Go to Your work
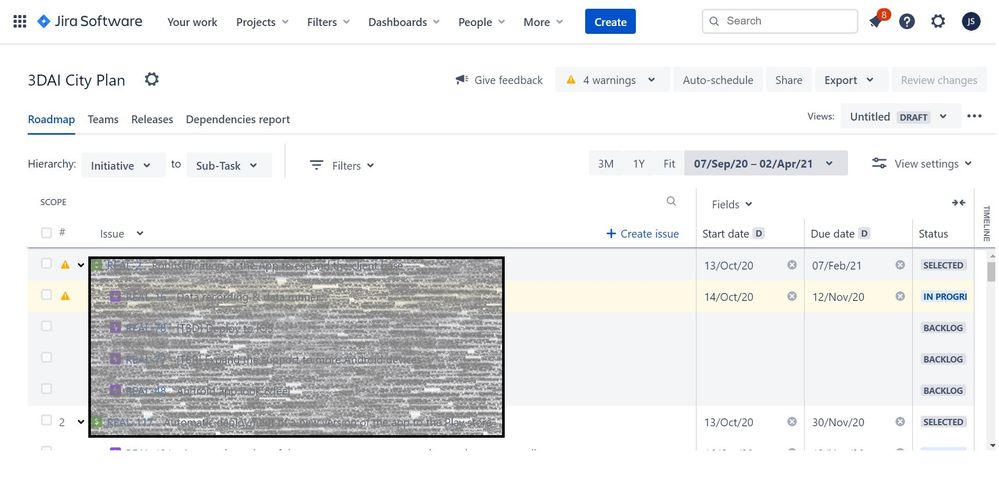 [x=192, y=22]
